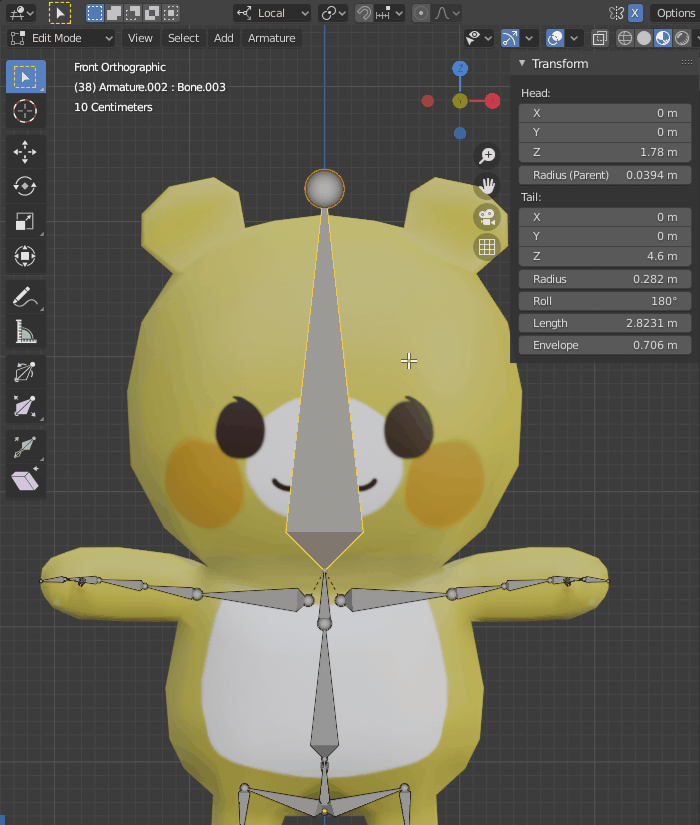Open the Add menu
The image size is (700, 825).
tap(224, 38)
